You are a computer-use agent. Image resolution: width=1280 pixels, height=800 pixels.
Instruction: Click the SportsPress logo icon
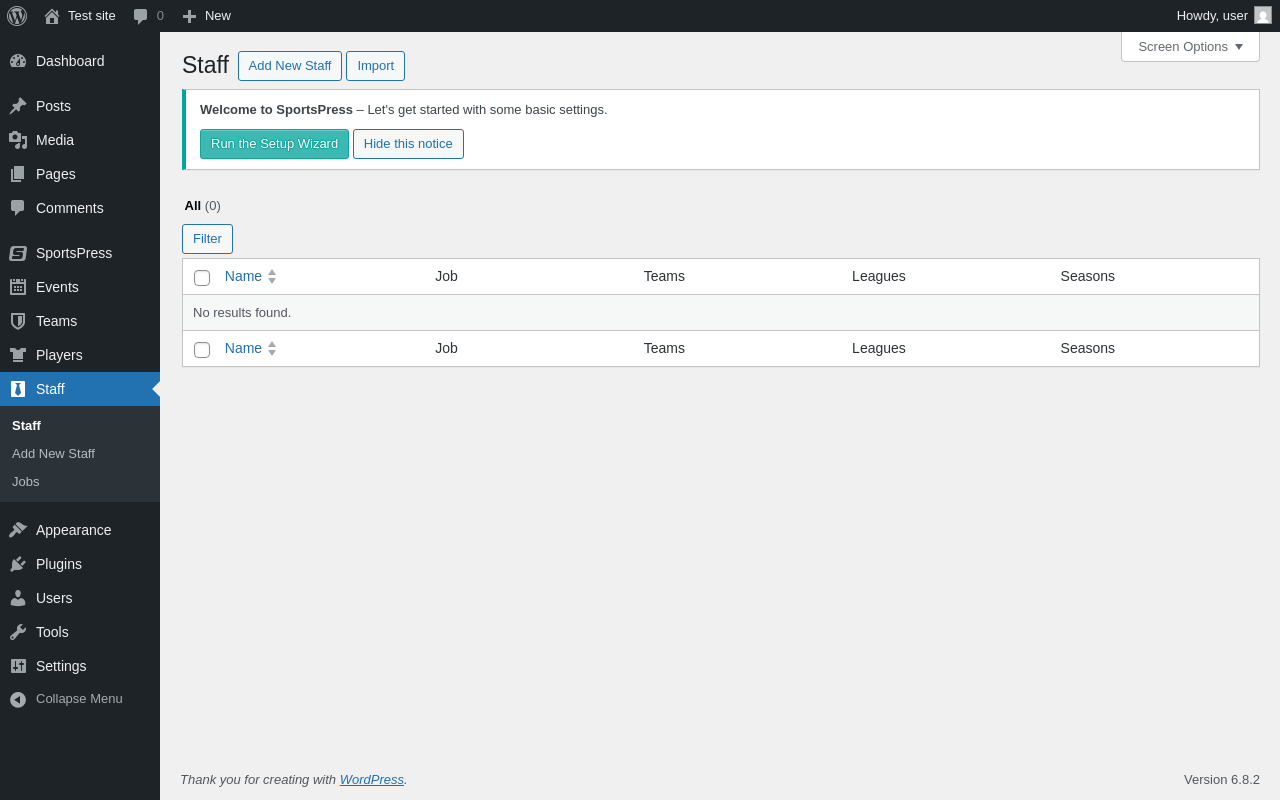(x=18, y=253)
